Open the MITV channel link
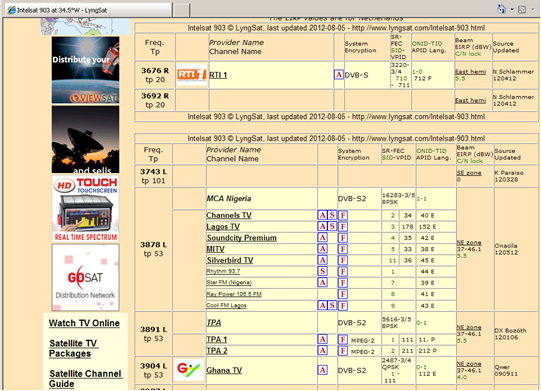Viewport: 541px width, 391px height. (215, 249)
